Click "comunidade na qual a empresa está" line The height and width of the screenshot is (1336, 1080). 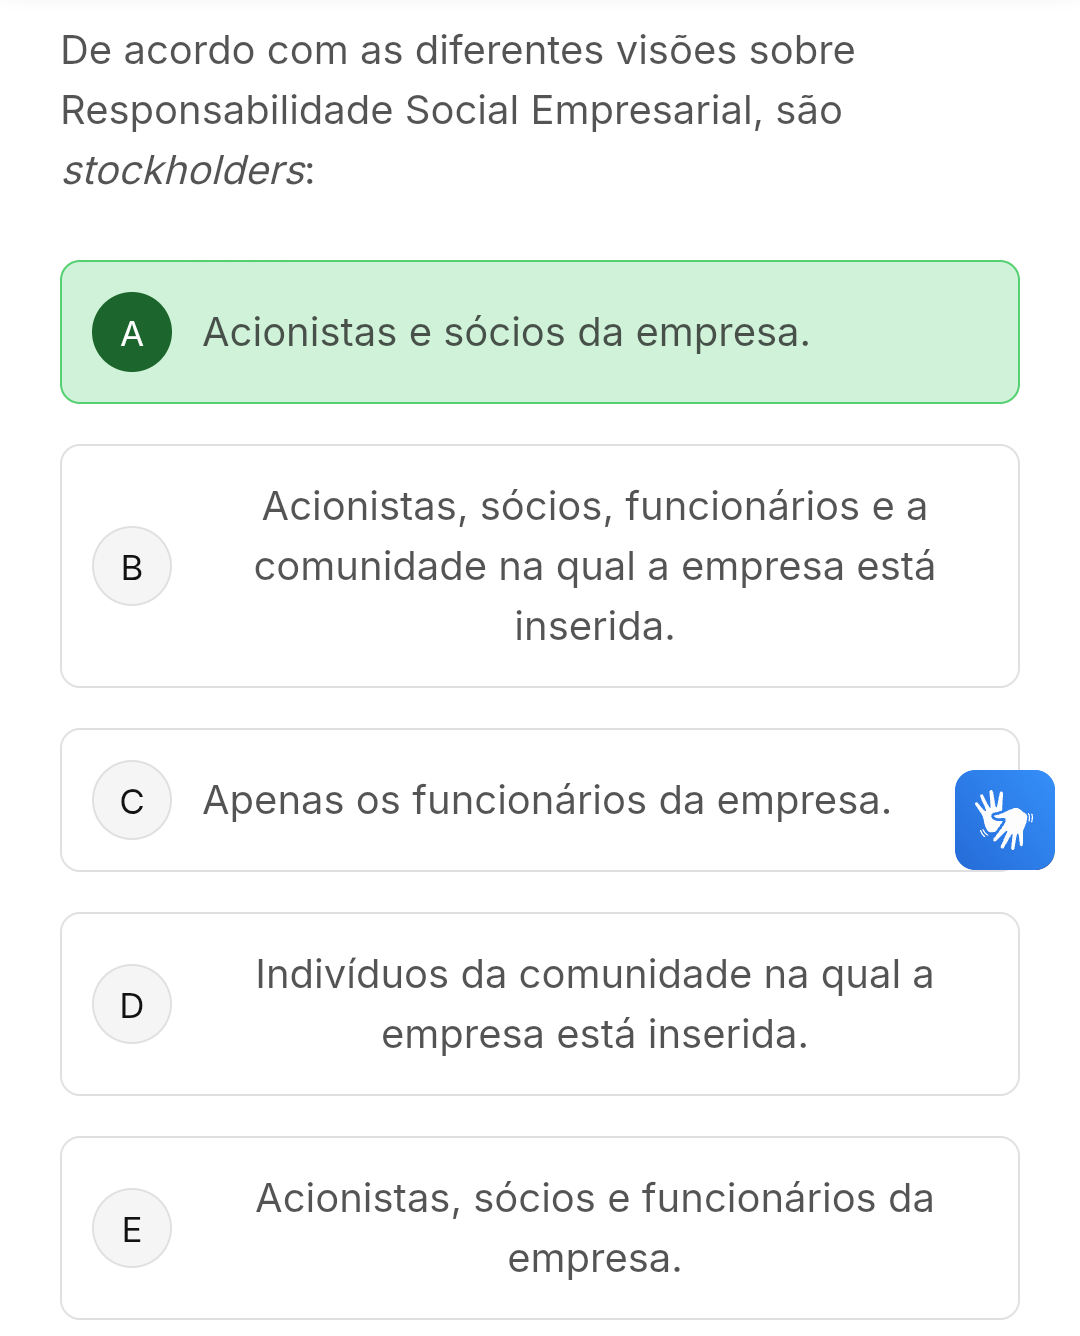594,567
